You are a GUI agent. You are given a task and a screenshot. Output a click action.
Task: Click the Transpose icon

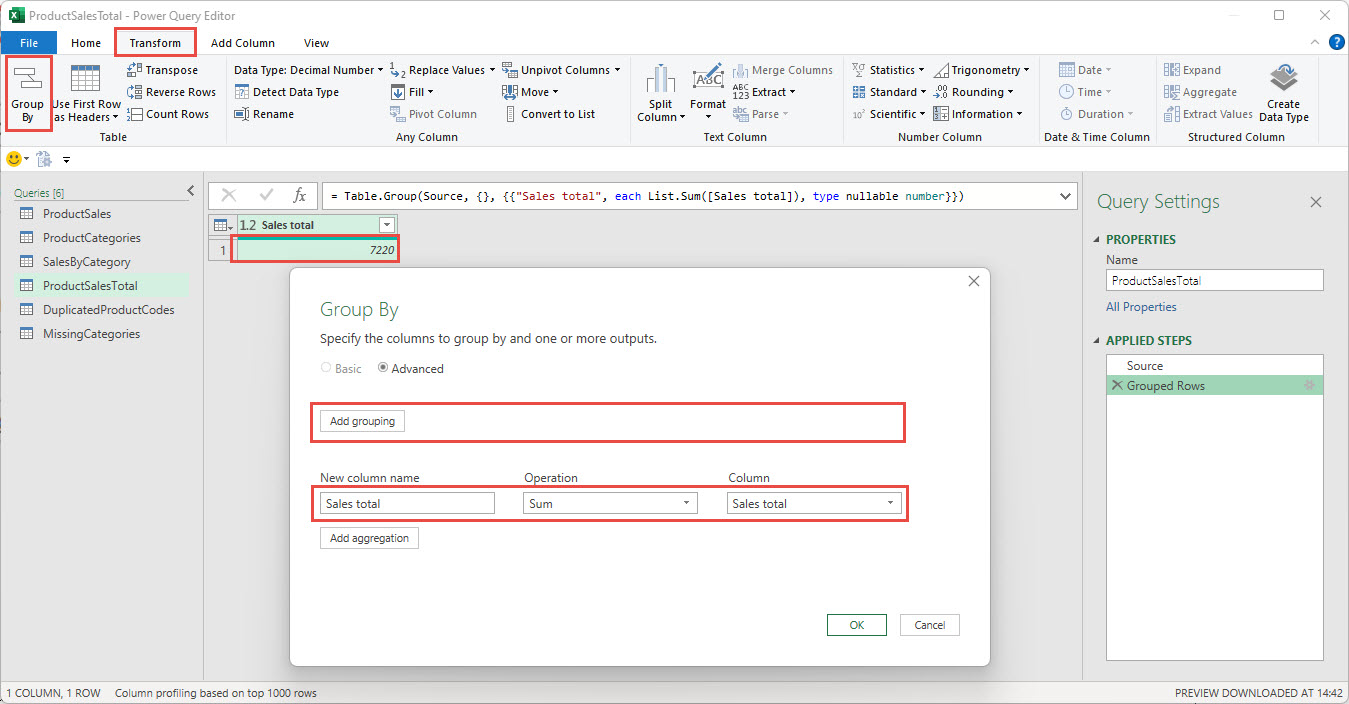[x=172, y=69]
